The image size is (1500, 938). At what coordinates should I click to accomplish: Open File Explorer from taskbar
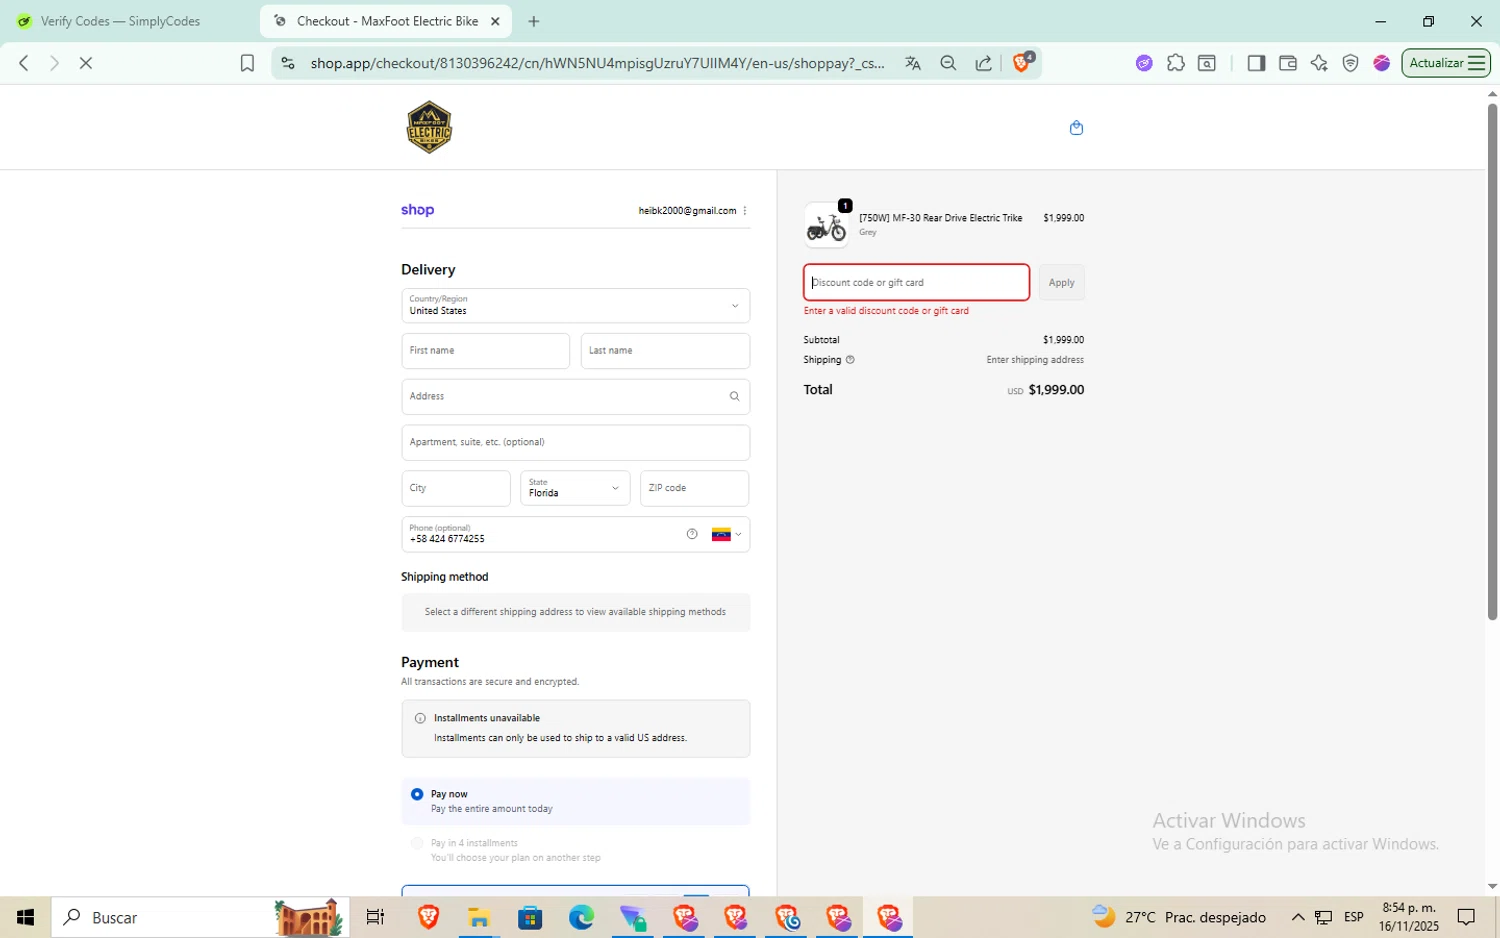pos(478,917)
